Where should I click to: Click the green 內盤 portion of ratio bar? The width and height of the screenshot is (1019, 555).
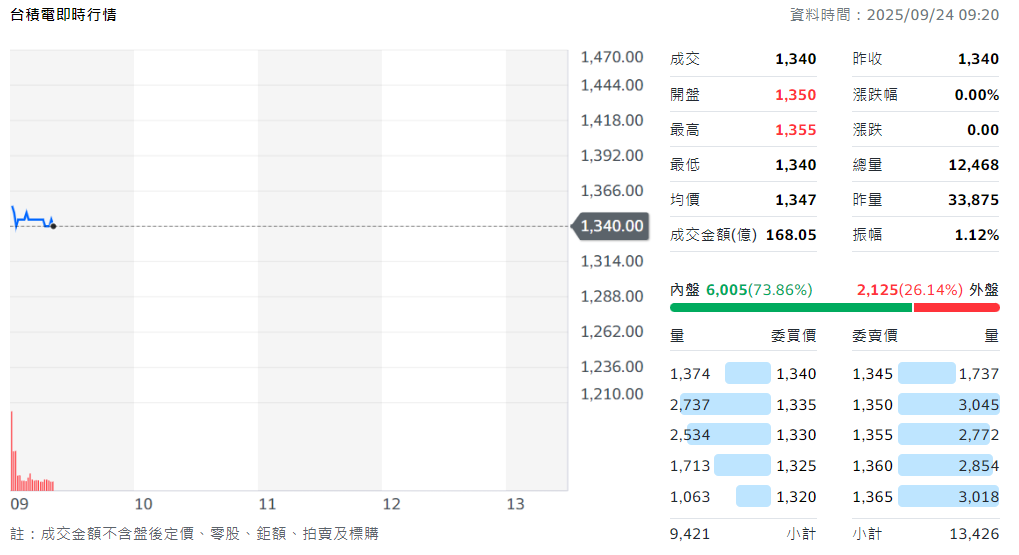(x=791, y=307)
